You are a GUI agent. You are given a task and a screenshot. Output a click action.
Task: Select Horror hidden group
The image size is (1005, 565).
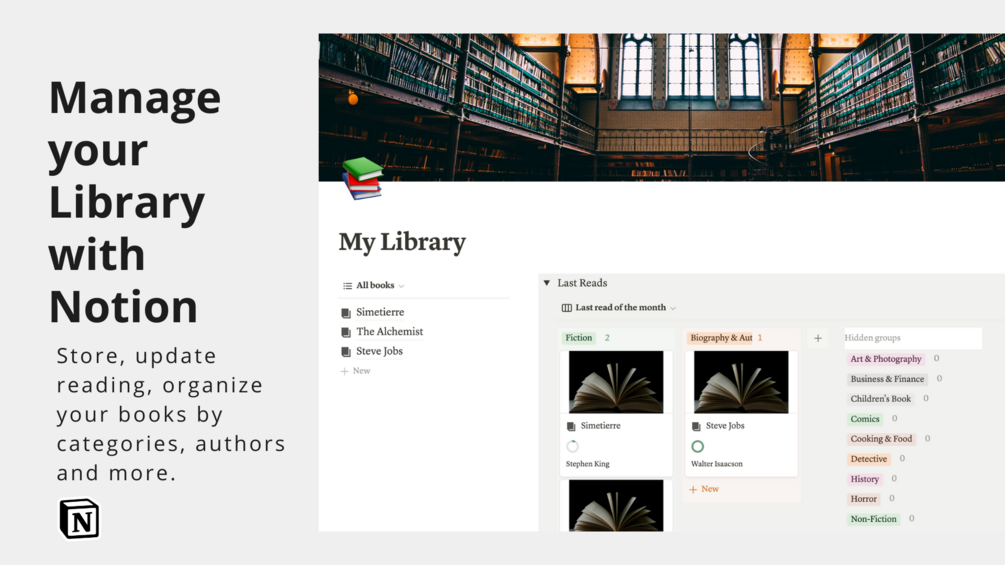point(863,499)
